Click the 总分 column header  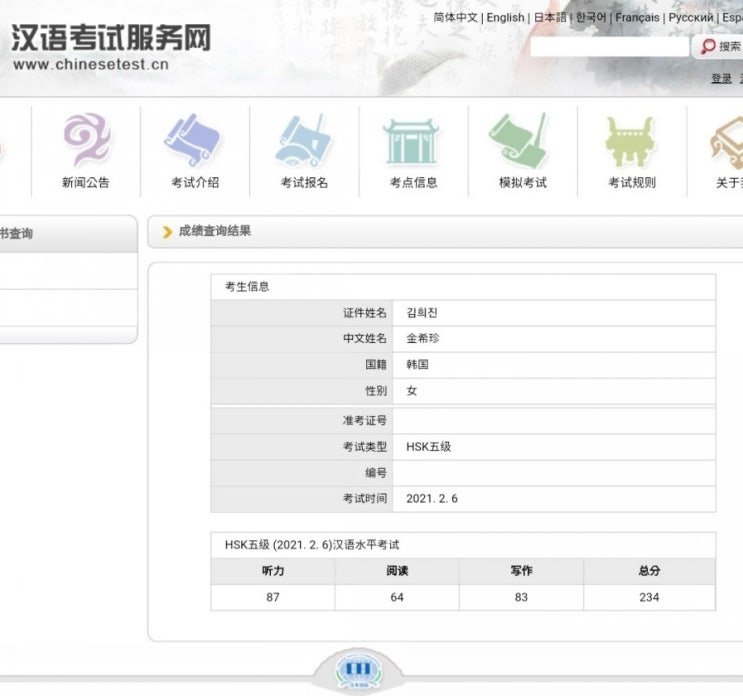[649, 571]
